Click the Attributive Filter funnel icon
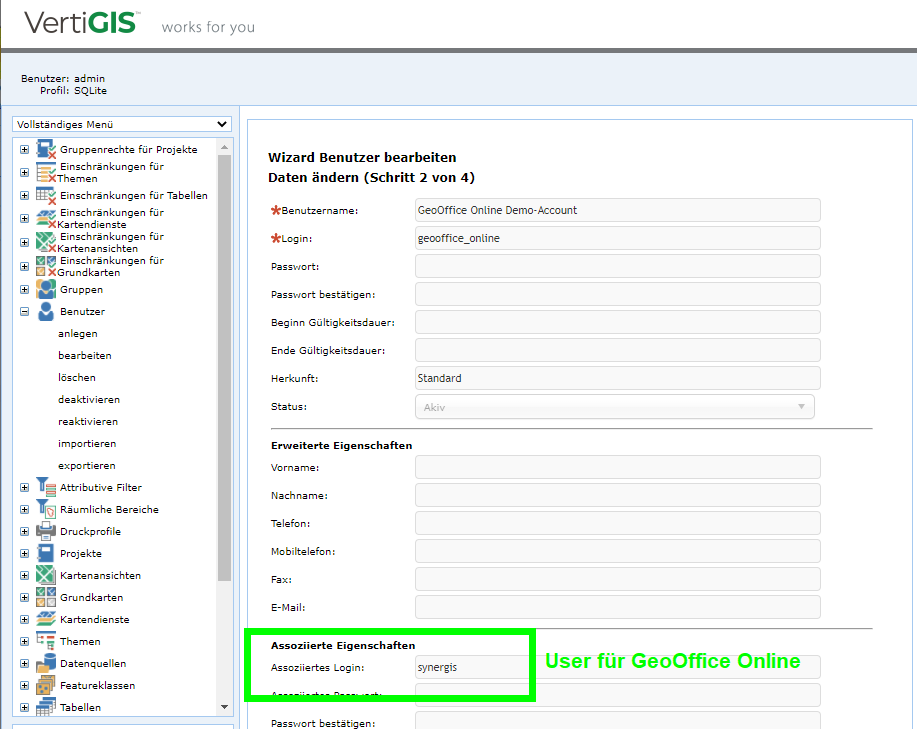917x729 pixels. (x=46, y=487)
